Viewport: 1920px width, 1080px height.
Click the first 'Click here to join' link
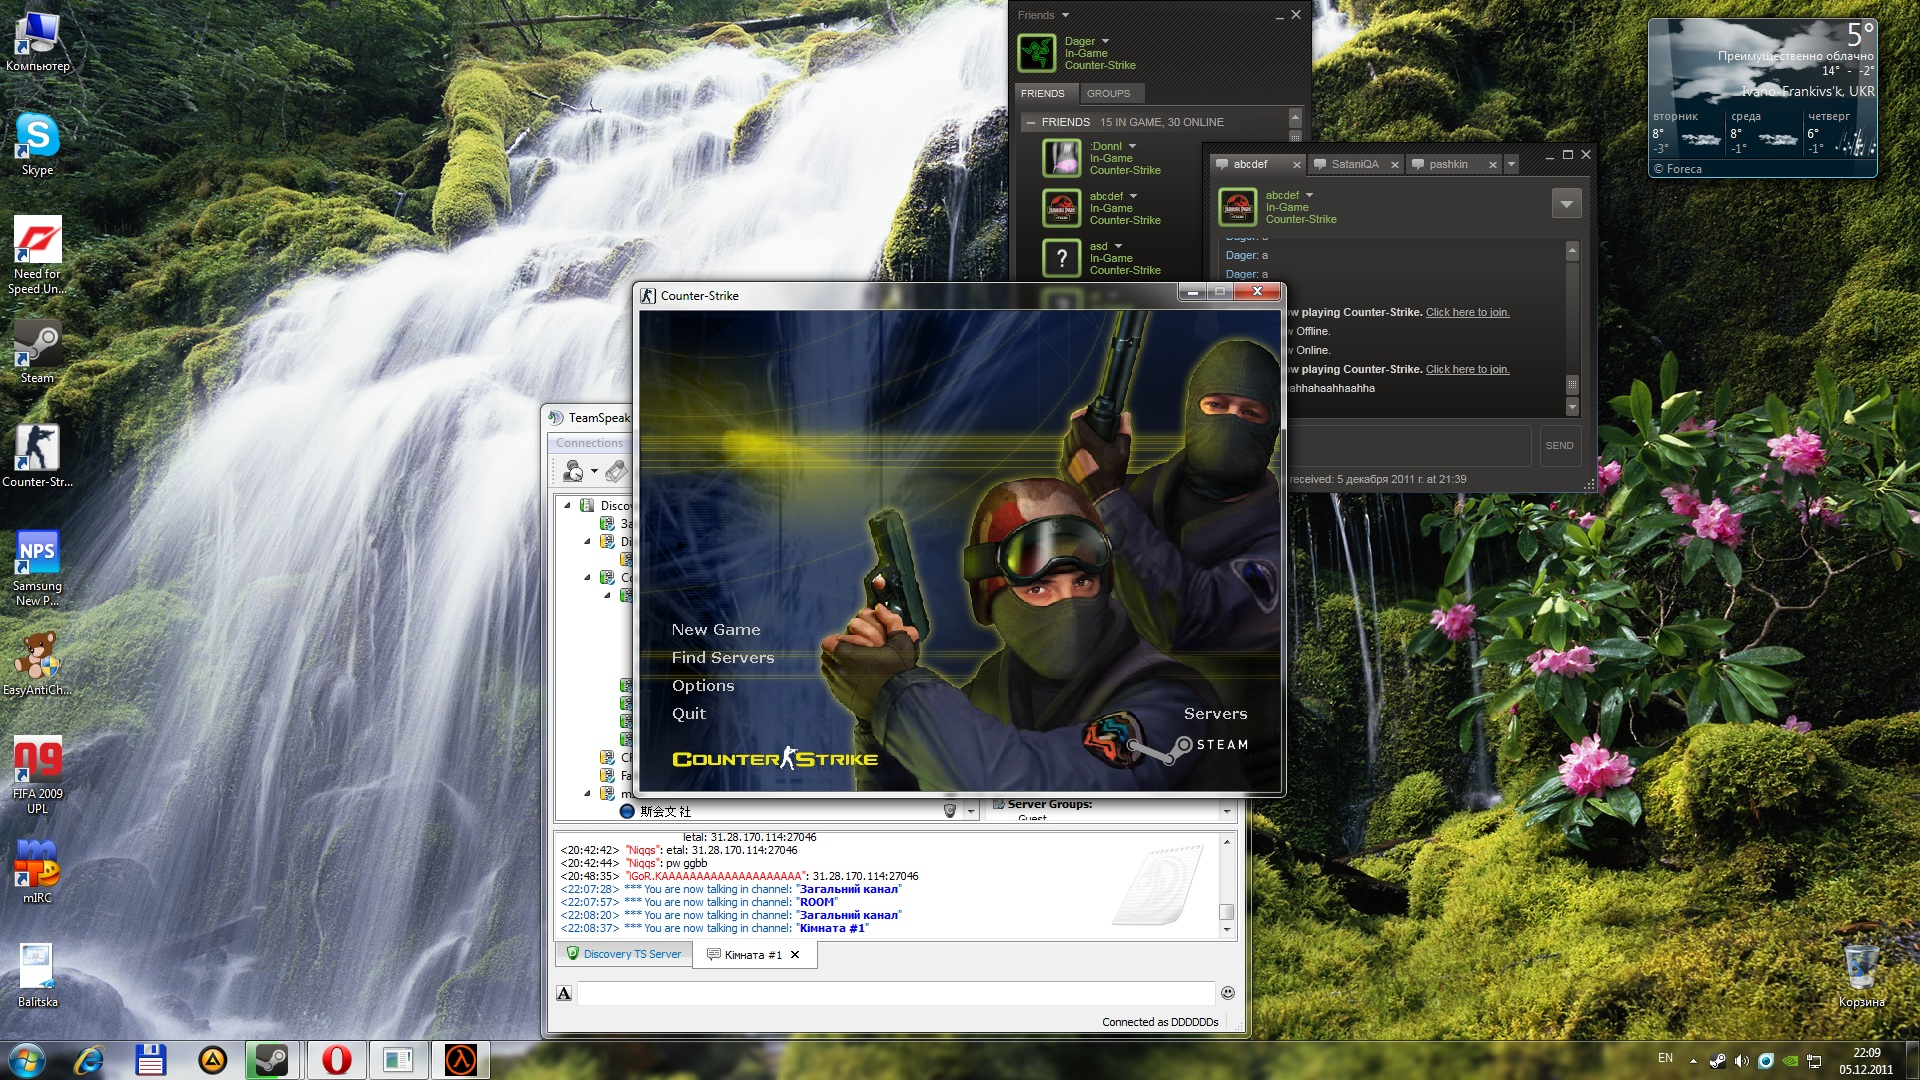point(1467,313)
